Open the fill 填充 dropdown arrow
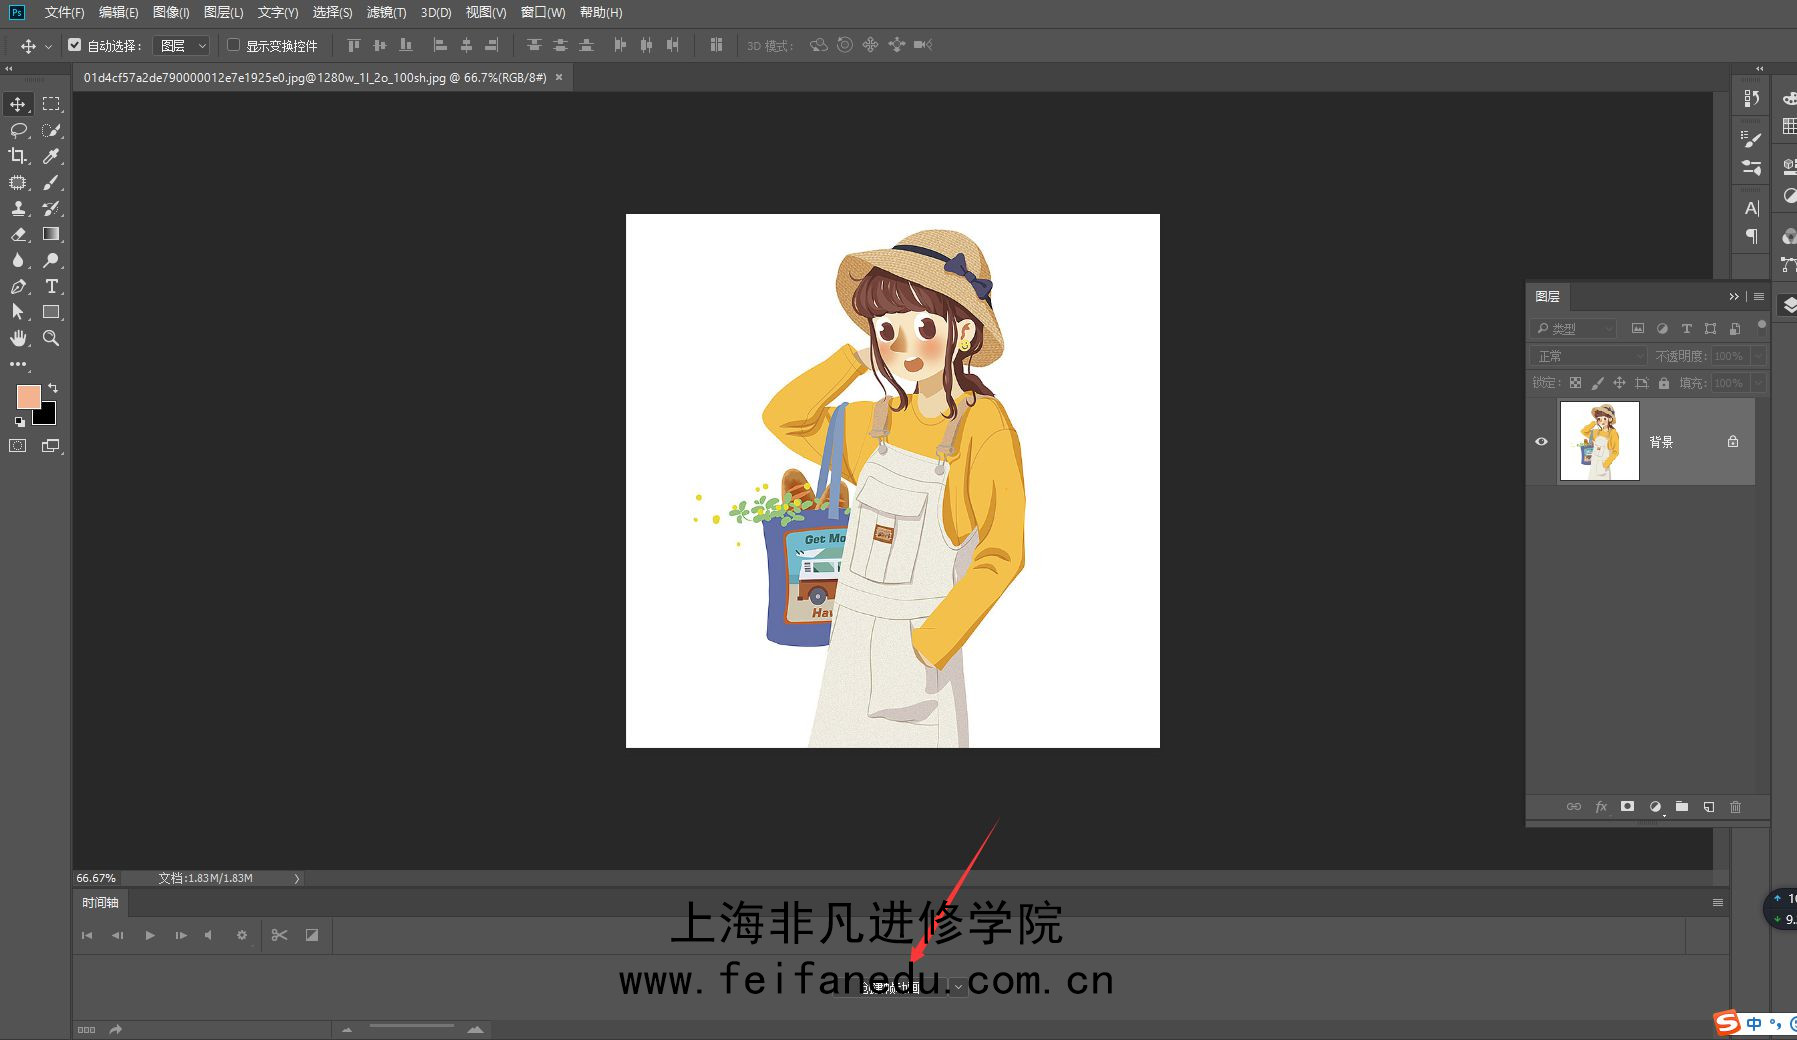 point(1757,383)
